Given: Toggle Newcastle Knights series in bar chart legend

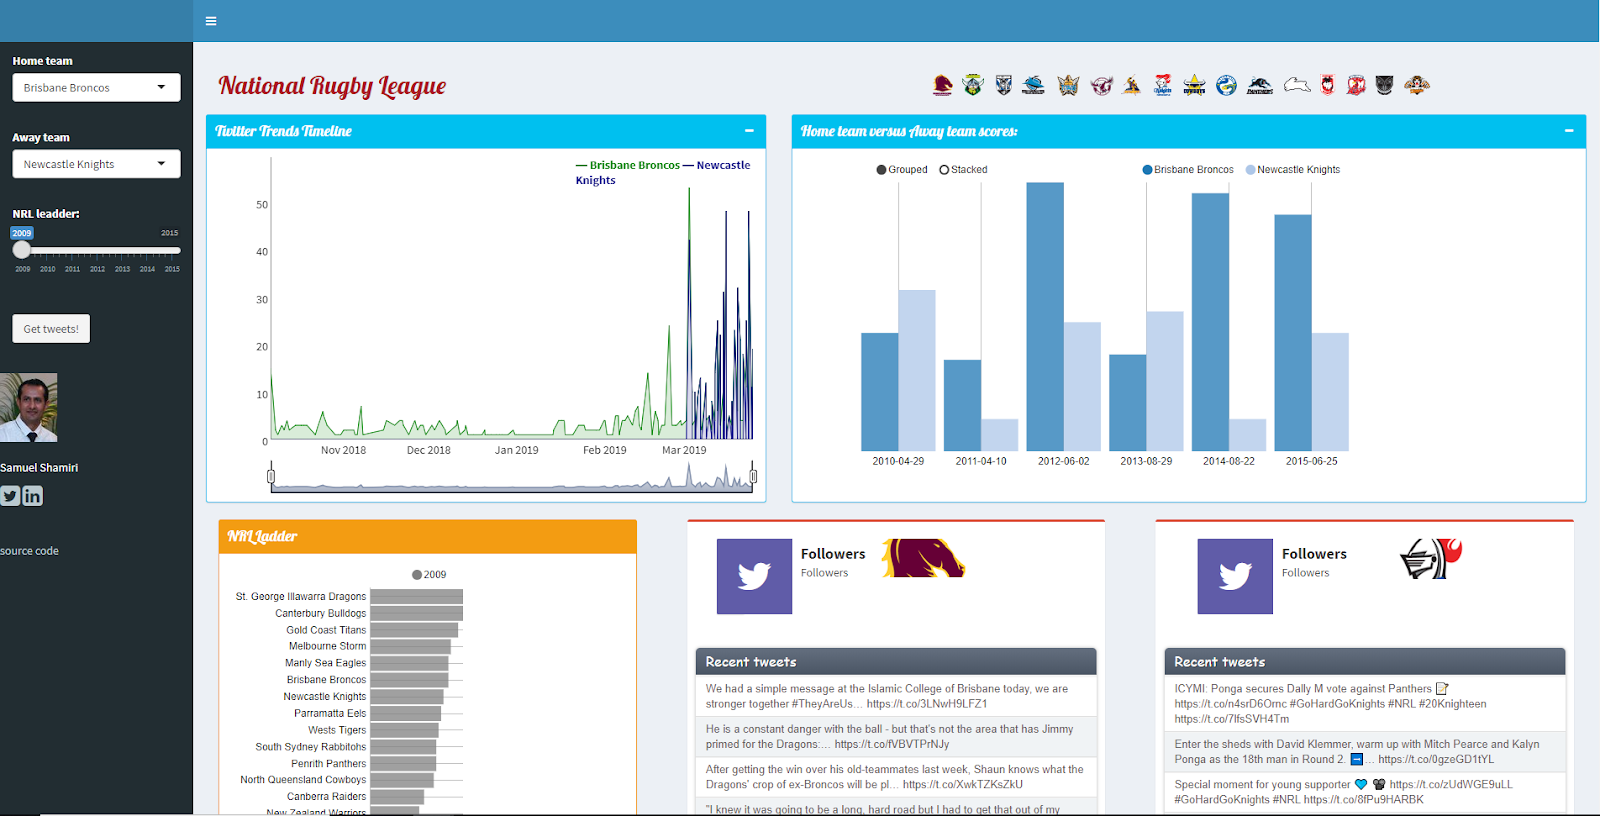Looking at the screenshot, I should click(x=1293, y=170).
